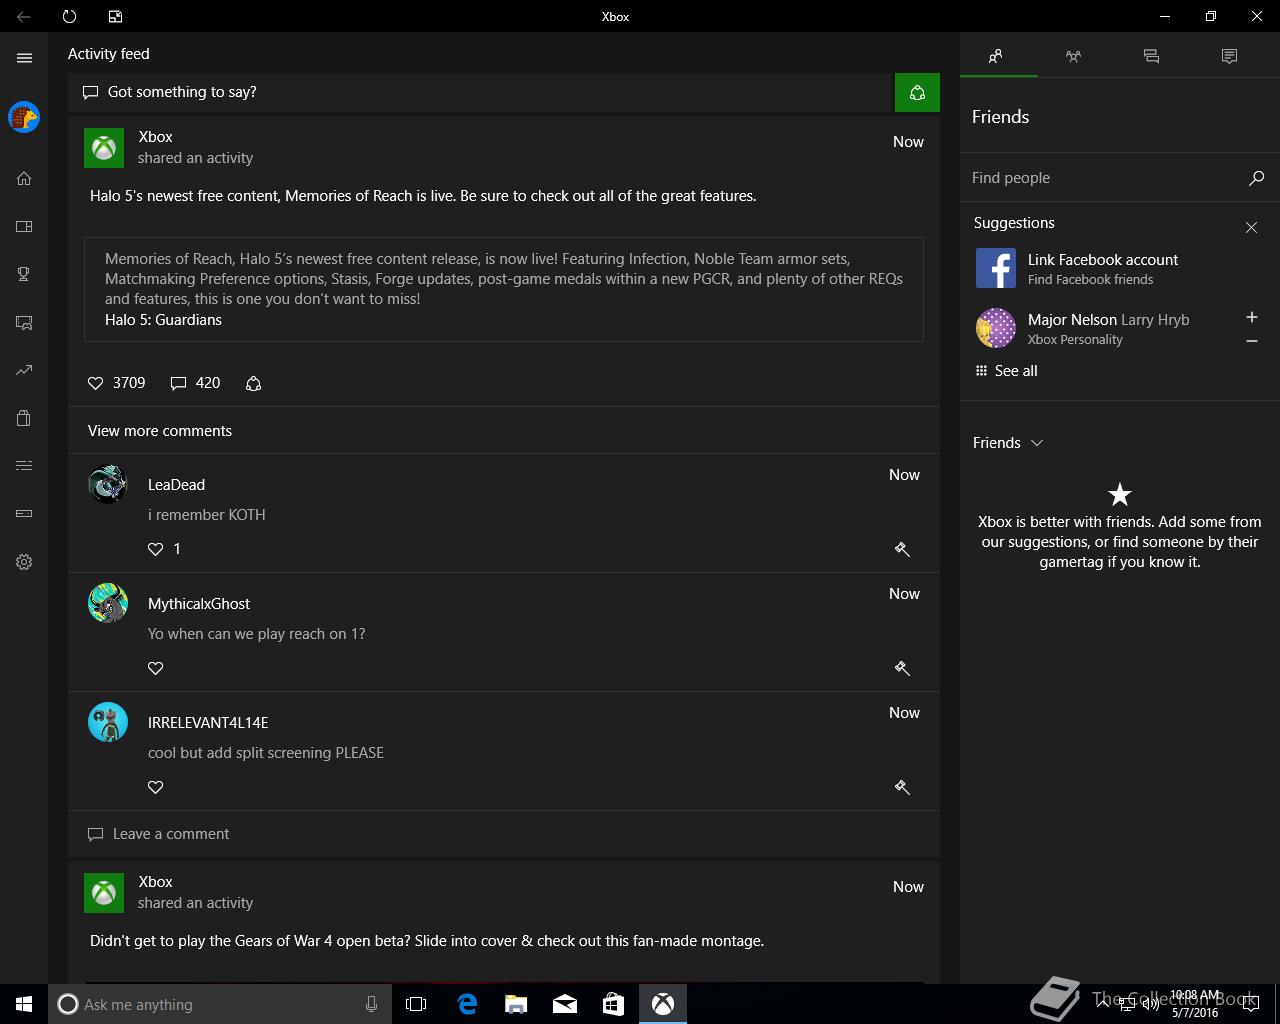1280x1024 pixels.
Task: Add Major Nelson with plus icon
Action: 1251,317
